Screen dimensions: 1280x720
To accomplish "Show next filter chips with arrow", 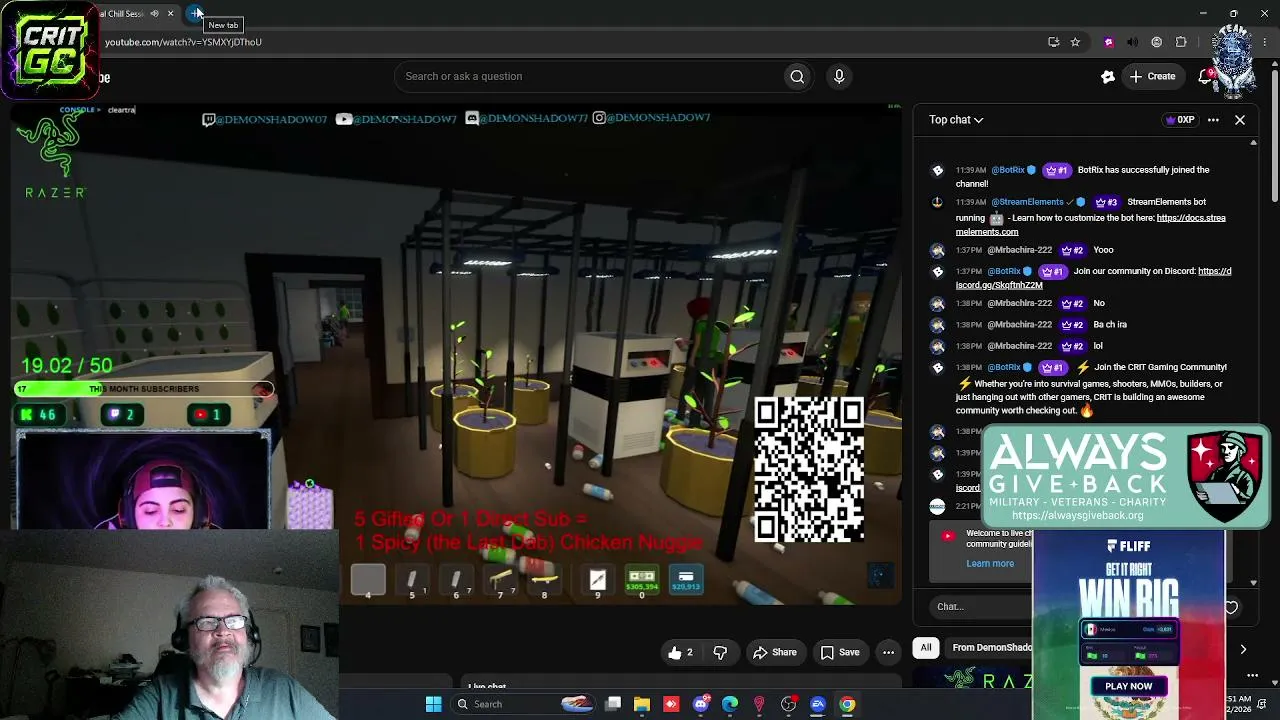I will (1243, 649).
